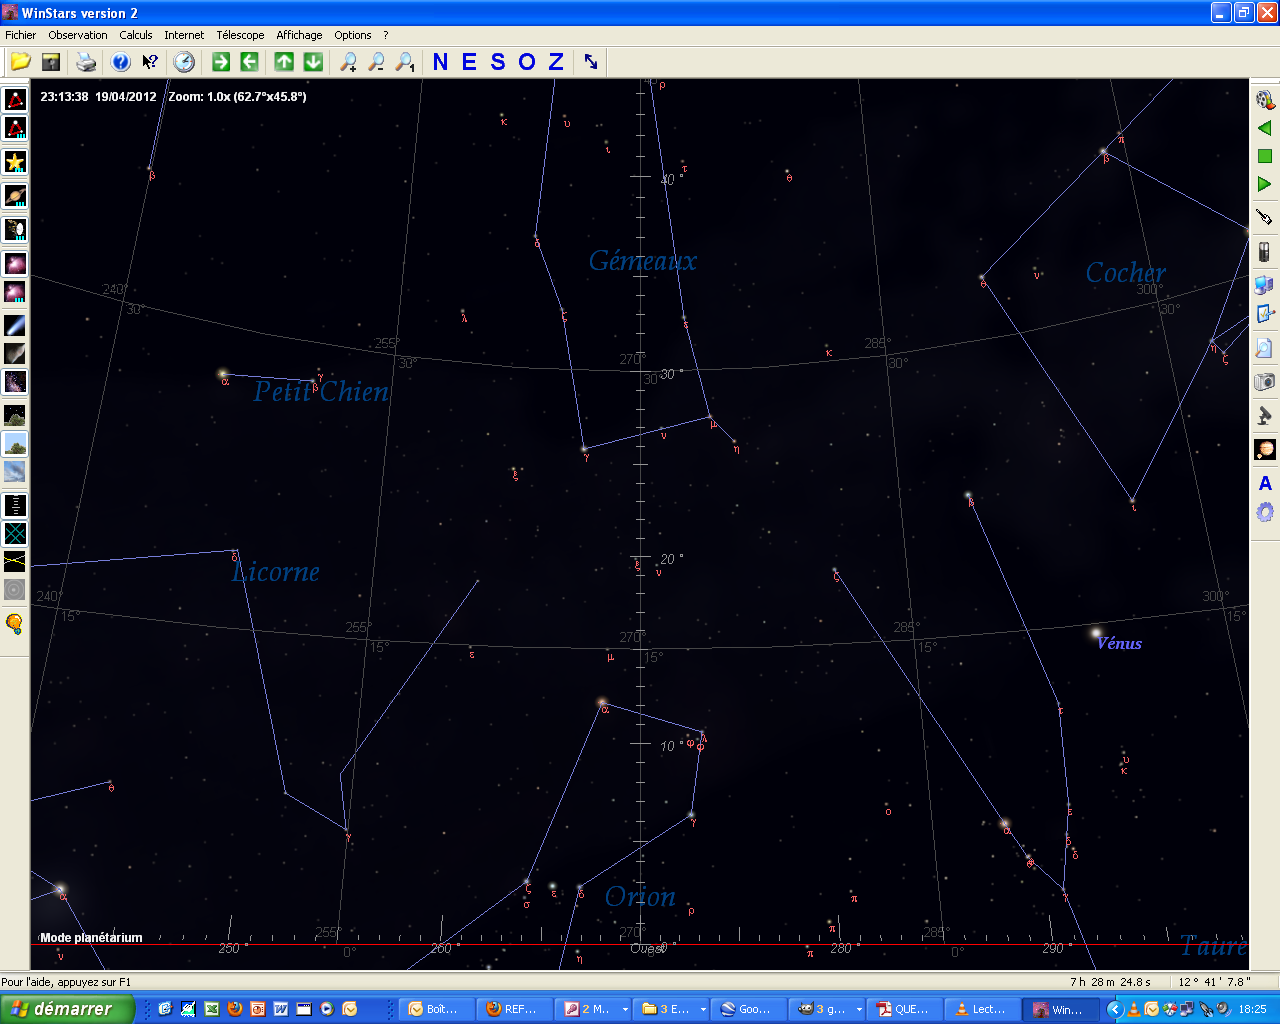1280x1024 pixels.
Task: Open the Affichage menu
Action: pyautogui.click(x=299, y=35)
